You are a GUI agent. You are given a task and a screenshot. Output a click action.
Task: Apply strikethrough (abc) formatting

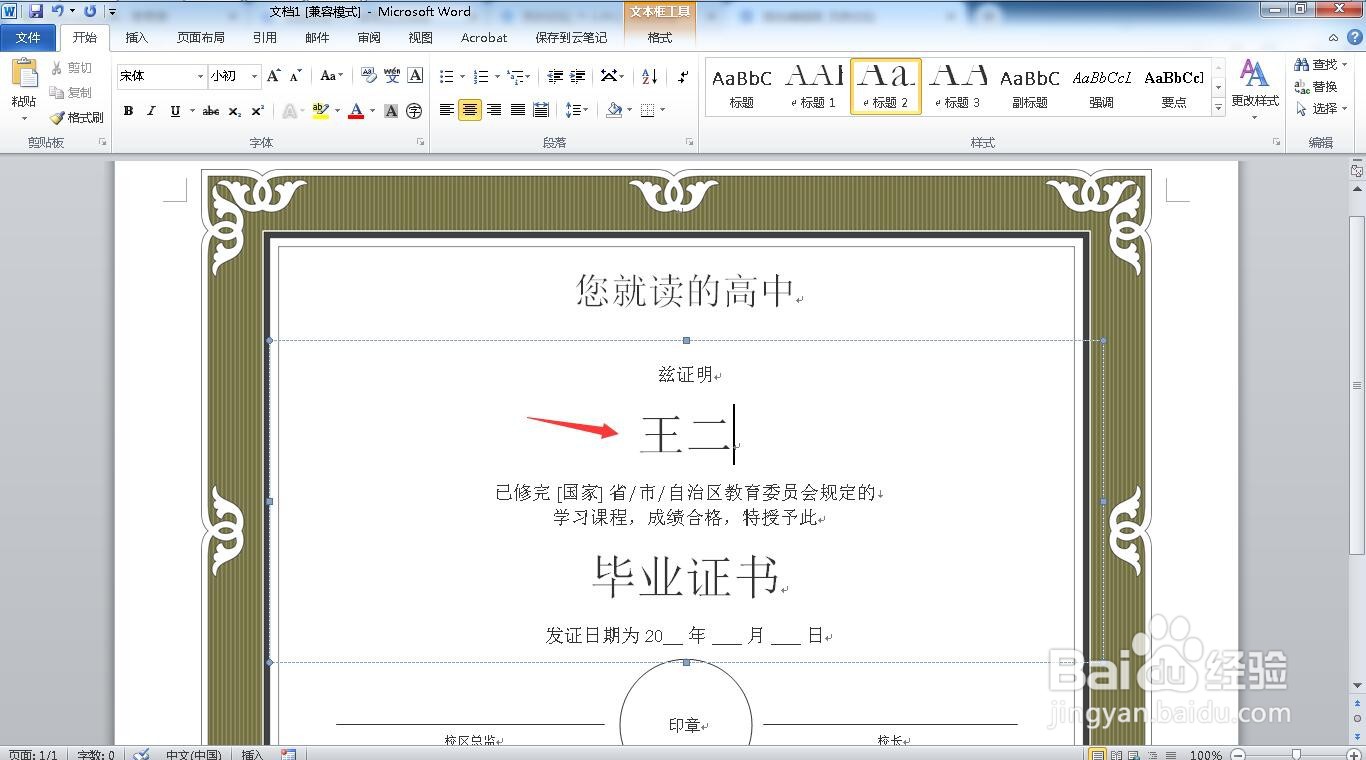point(211,111)
